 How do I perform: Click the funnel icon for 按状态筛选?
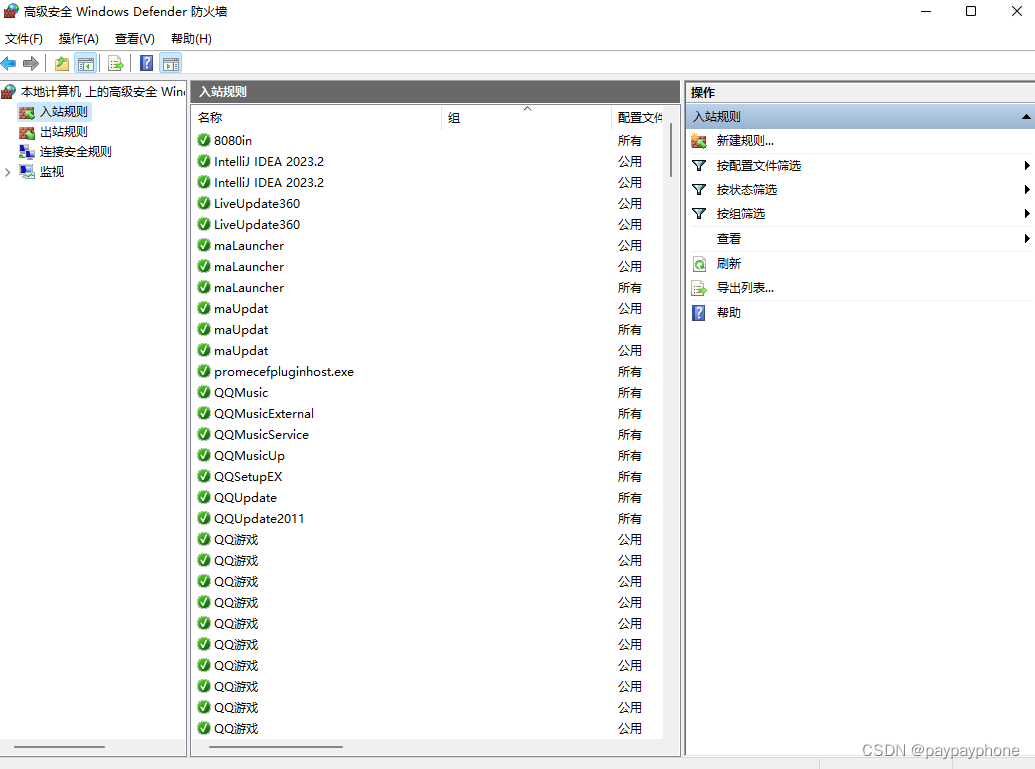[699, 190]
